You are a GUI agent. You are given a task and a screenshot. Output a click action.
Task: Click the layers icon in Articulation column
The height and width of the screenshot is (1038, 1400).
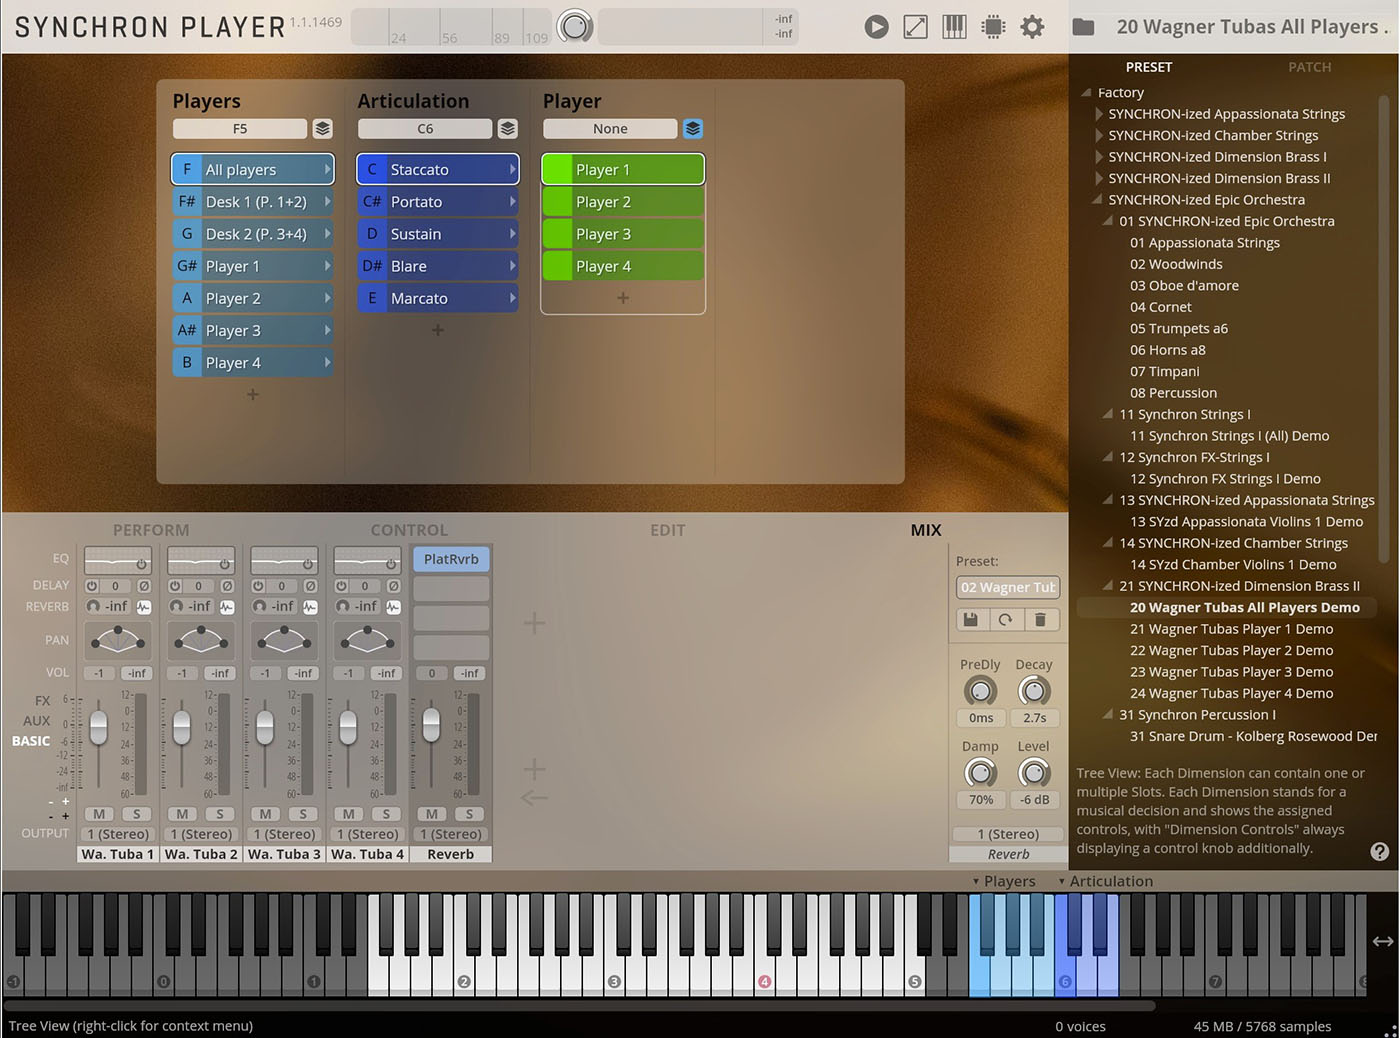coord(507,129)
